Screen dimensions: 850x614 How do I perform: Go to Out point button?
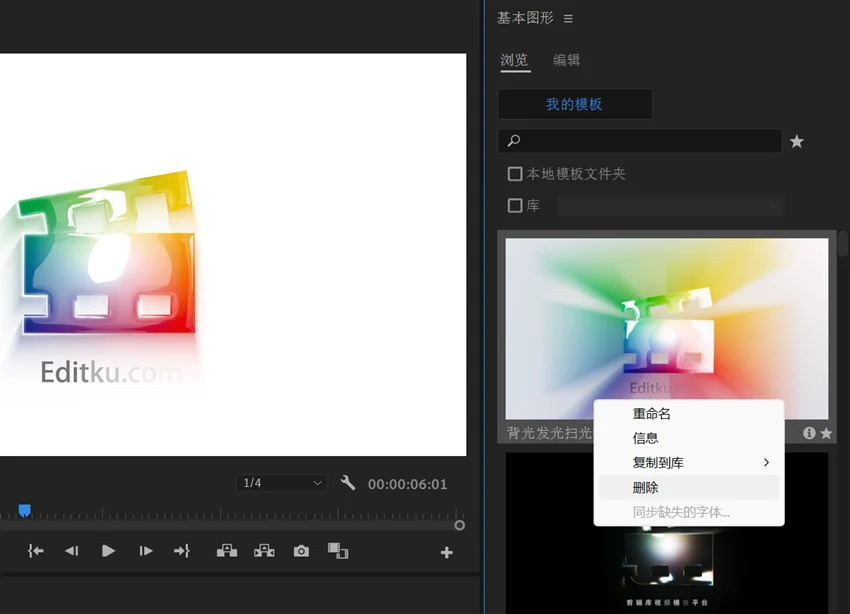[x=182, y=551]
